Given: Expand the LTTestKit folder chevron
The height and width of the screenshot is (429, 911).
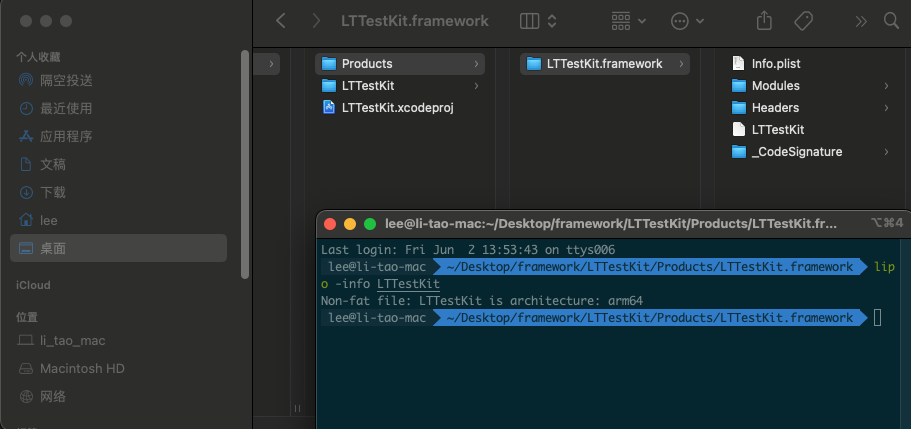Looking at the screenshot, I should (476, 86).
